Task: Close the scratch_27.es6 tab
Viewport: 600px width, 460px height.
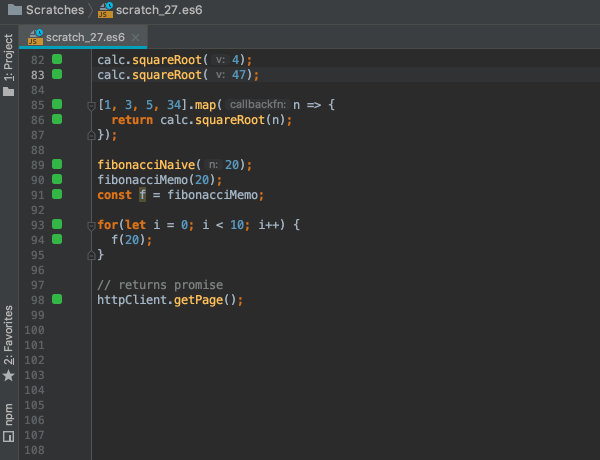Action: [x=135, y=38]
